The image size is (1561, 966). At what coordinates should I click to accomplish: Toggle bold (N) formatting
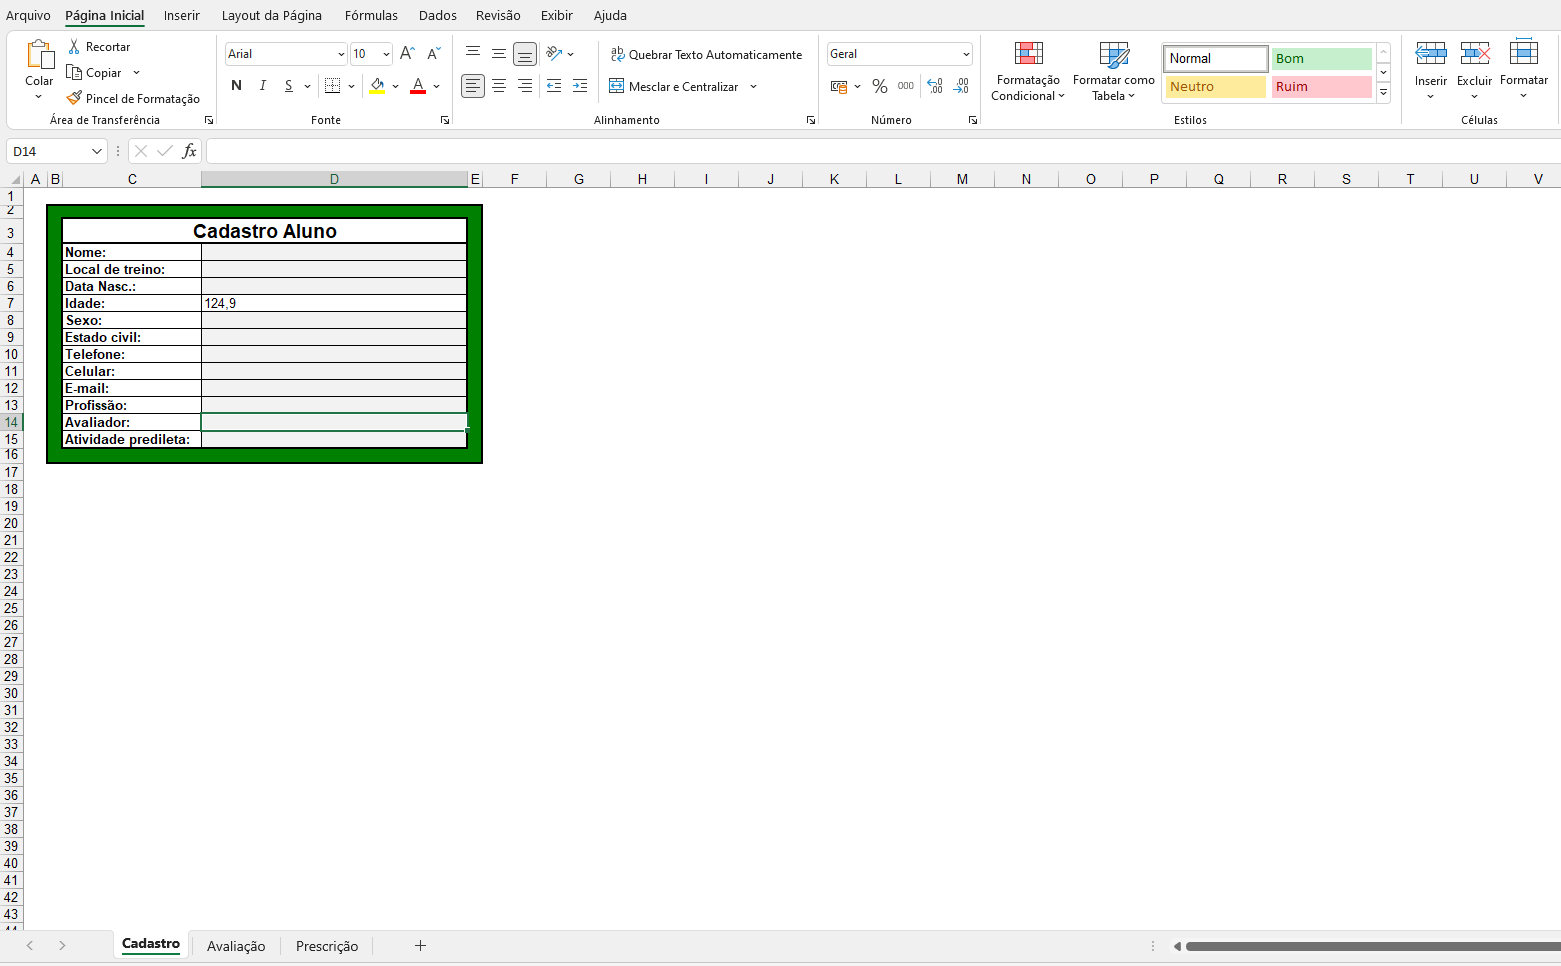tap(236, 86)
